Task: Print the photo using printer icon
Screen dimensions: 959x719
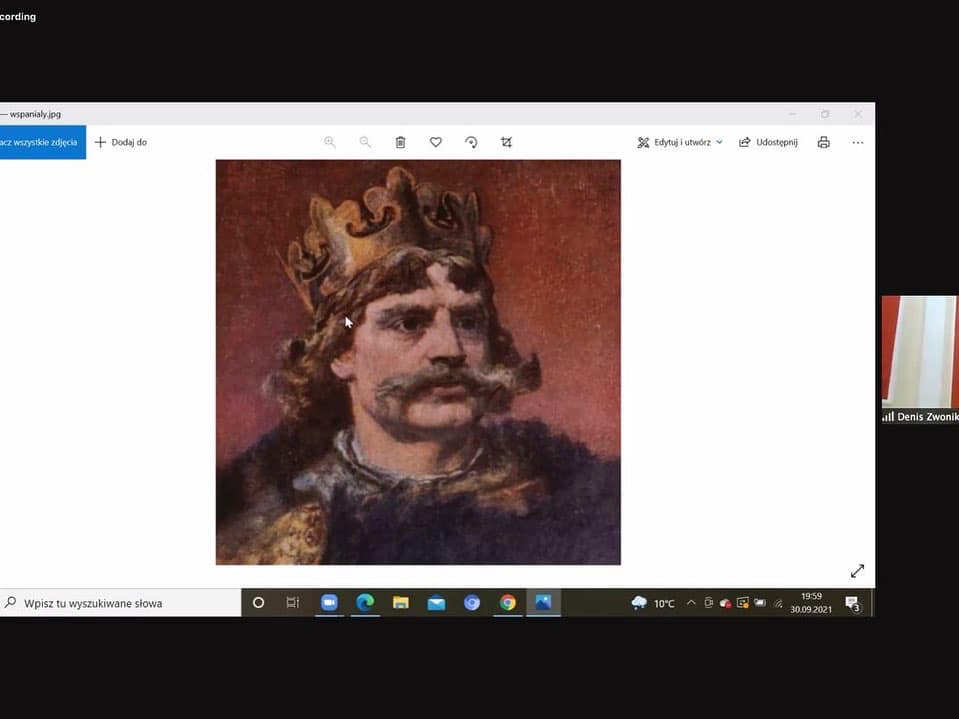Action: click(x=823, y=142)
